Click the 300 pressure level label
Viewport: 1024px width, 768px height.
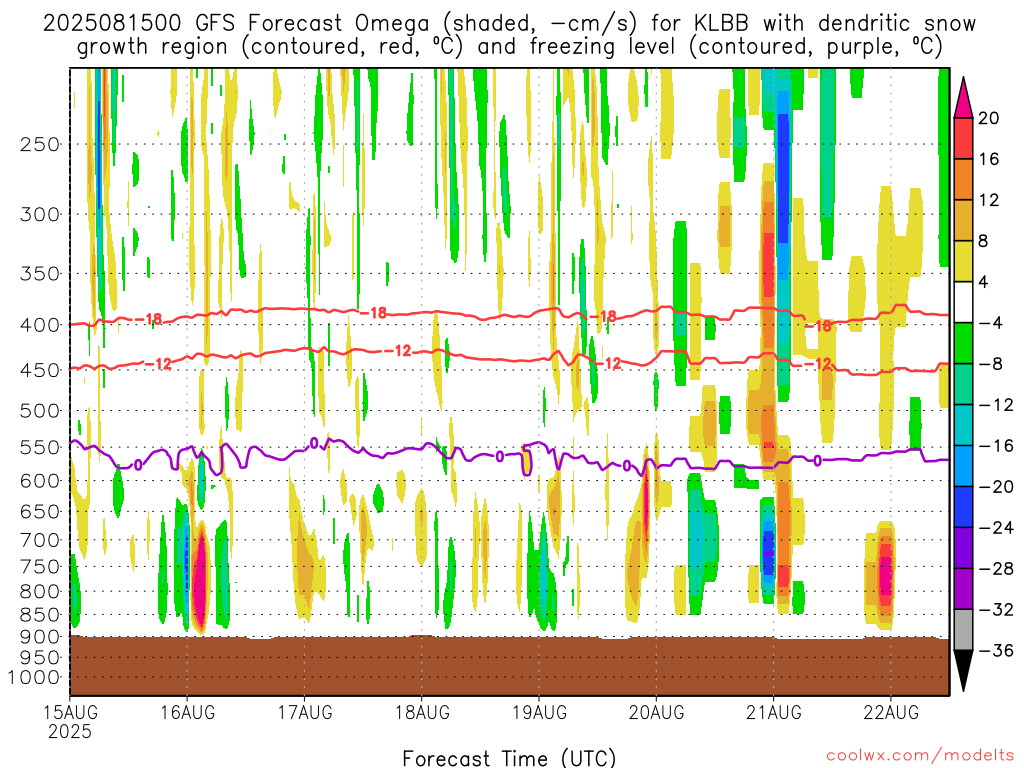(x=39, y=214)
